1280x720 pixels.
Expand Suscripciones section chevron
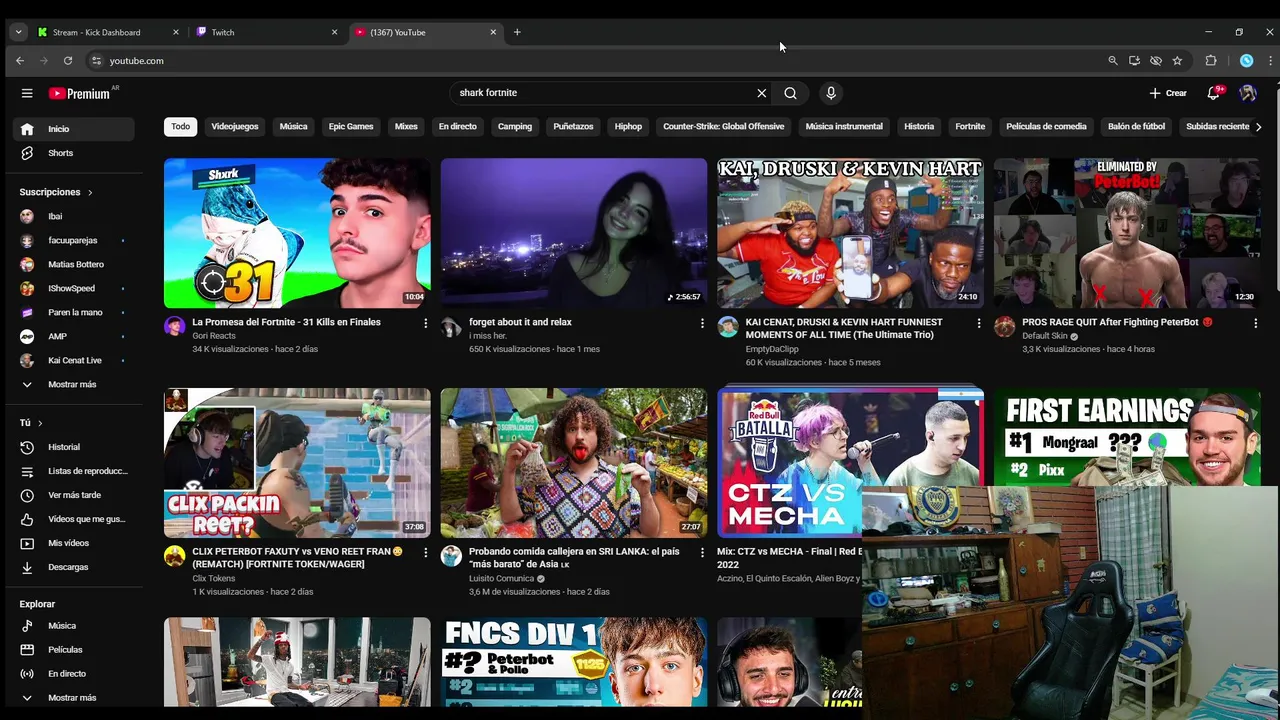(x=89, y=192)
